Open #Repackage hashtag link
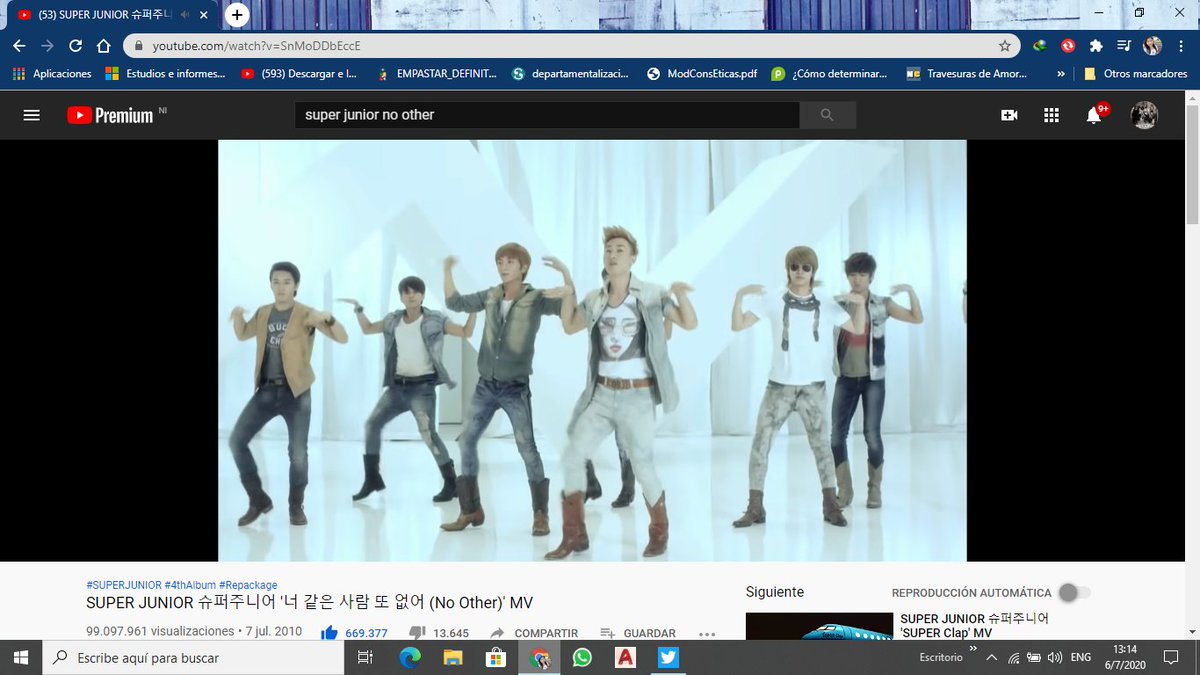Image resolution: width=1200 pixels, height=675 pixels. (248, 585)
